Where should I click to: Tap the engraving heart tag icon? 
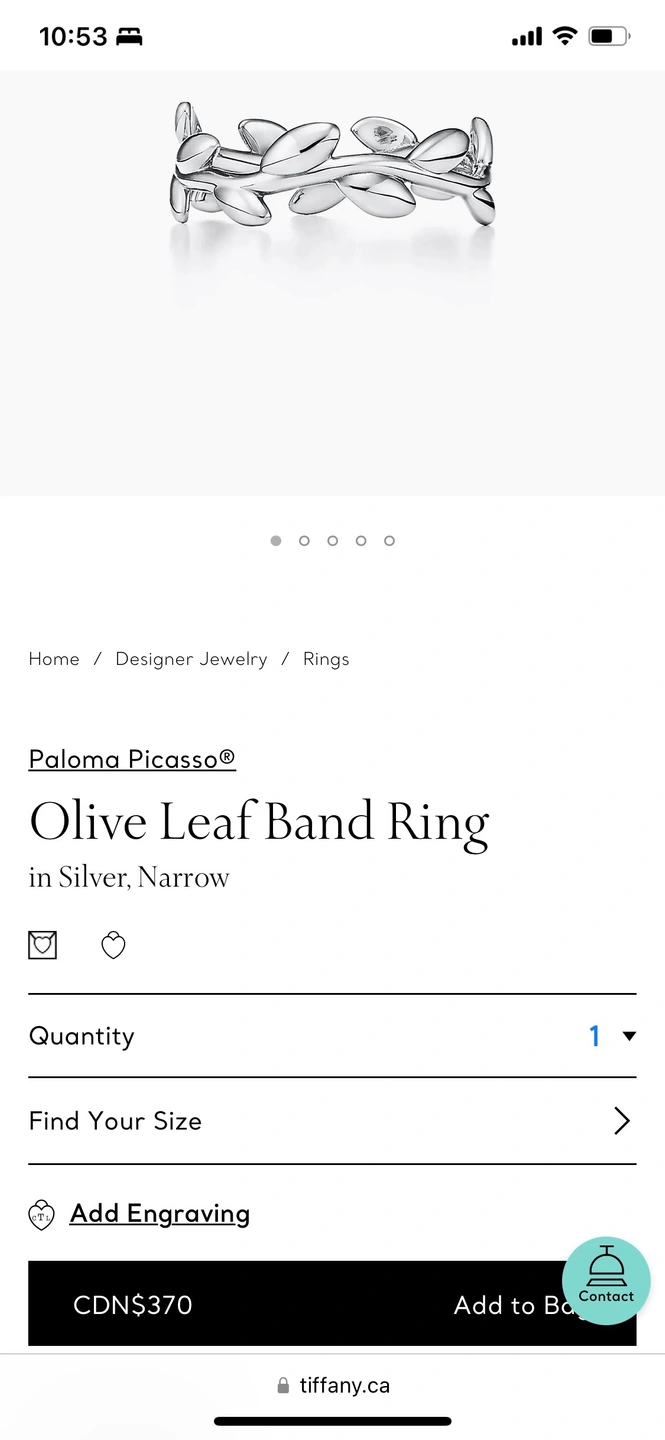(41, 1215)
